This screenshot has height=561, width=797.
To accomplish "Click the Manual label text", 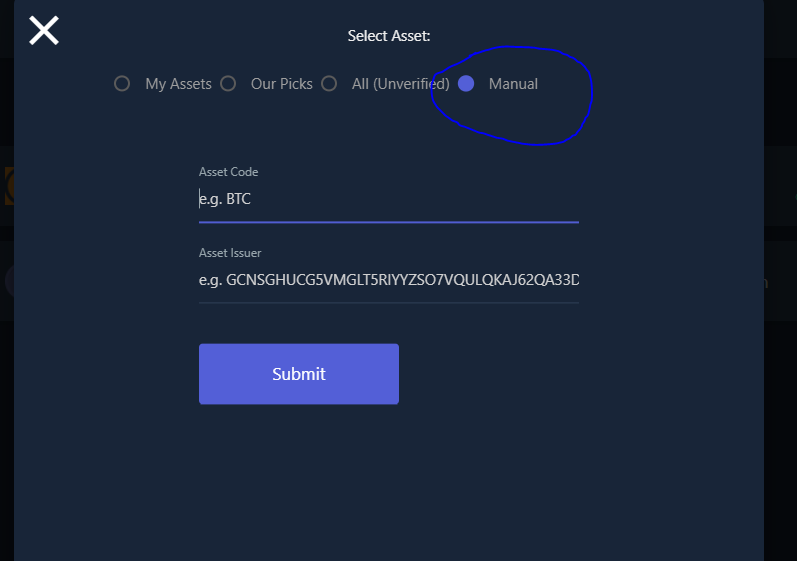I will (x=513, y=84).
